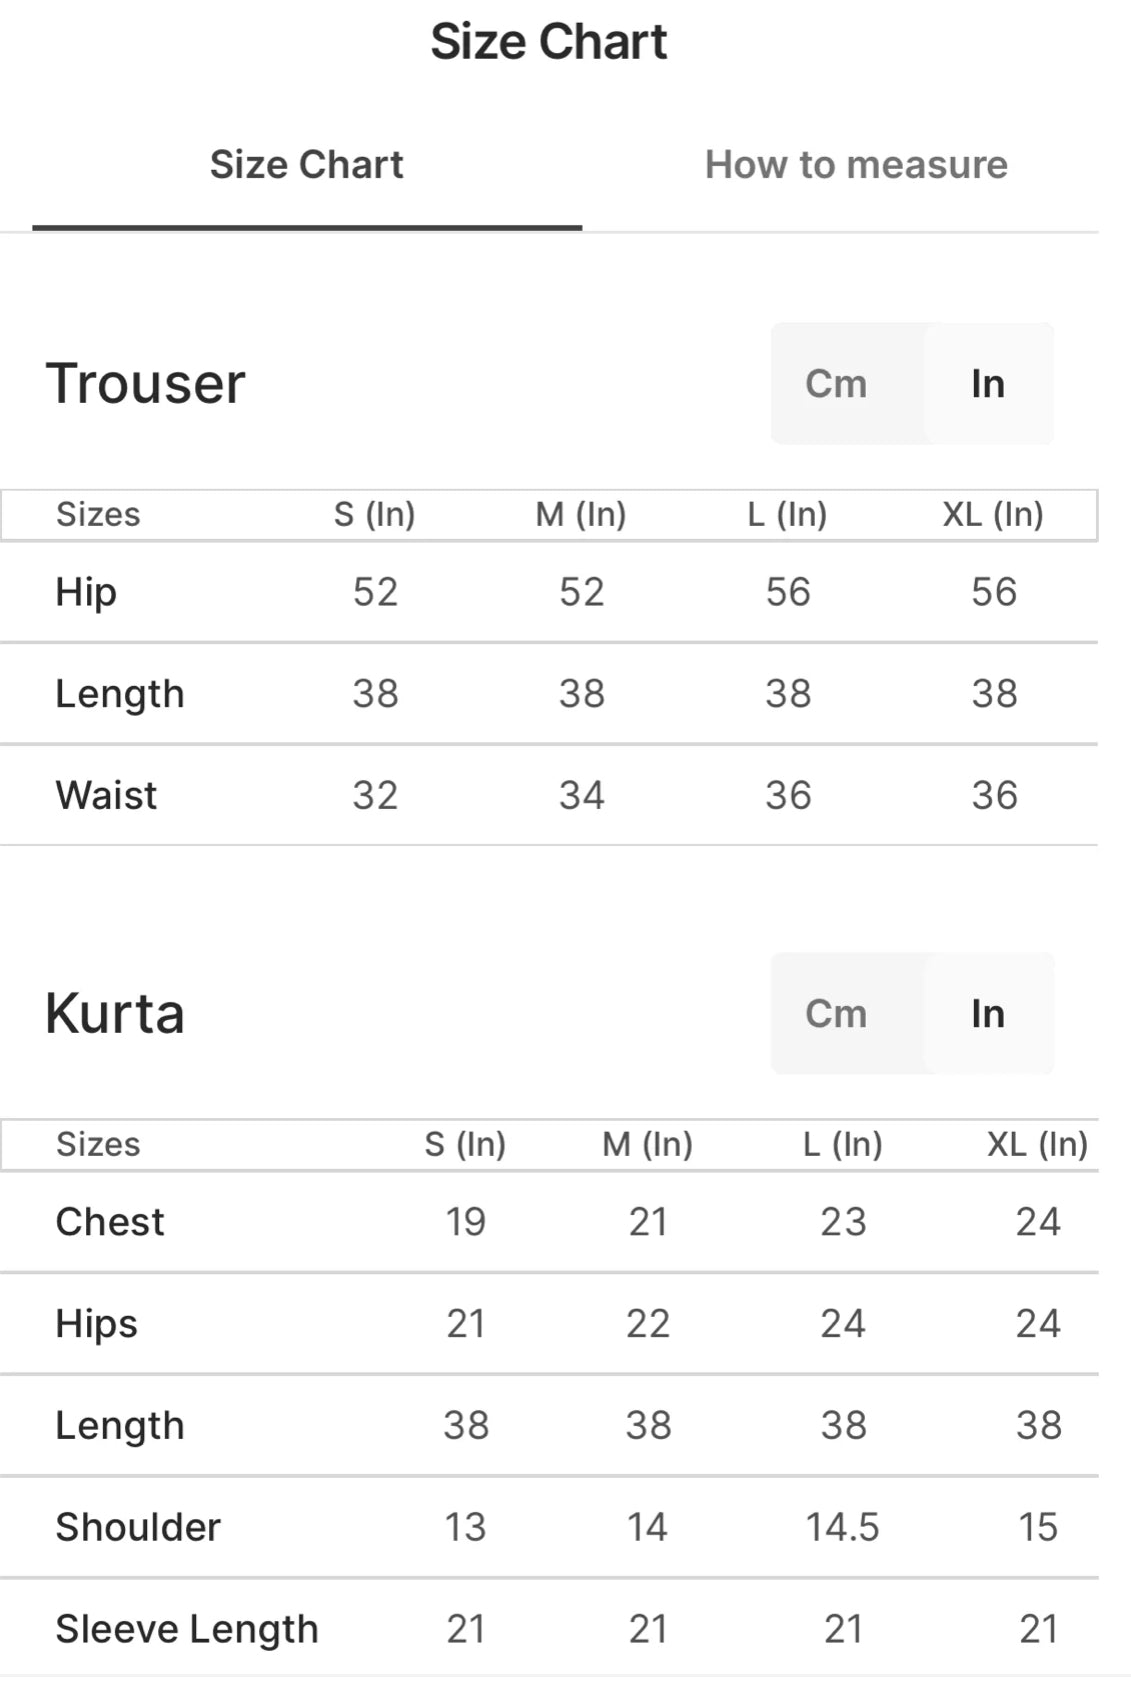Viewport: 1131px width, 1707px height.
Task: Switch Kurta units to Cm
Action: (x=836, y=1014)
